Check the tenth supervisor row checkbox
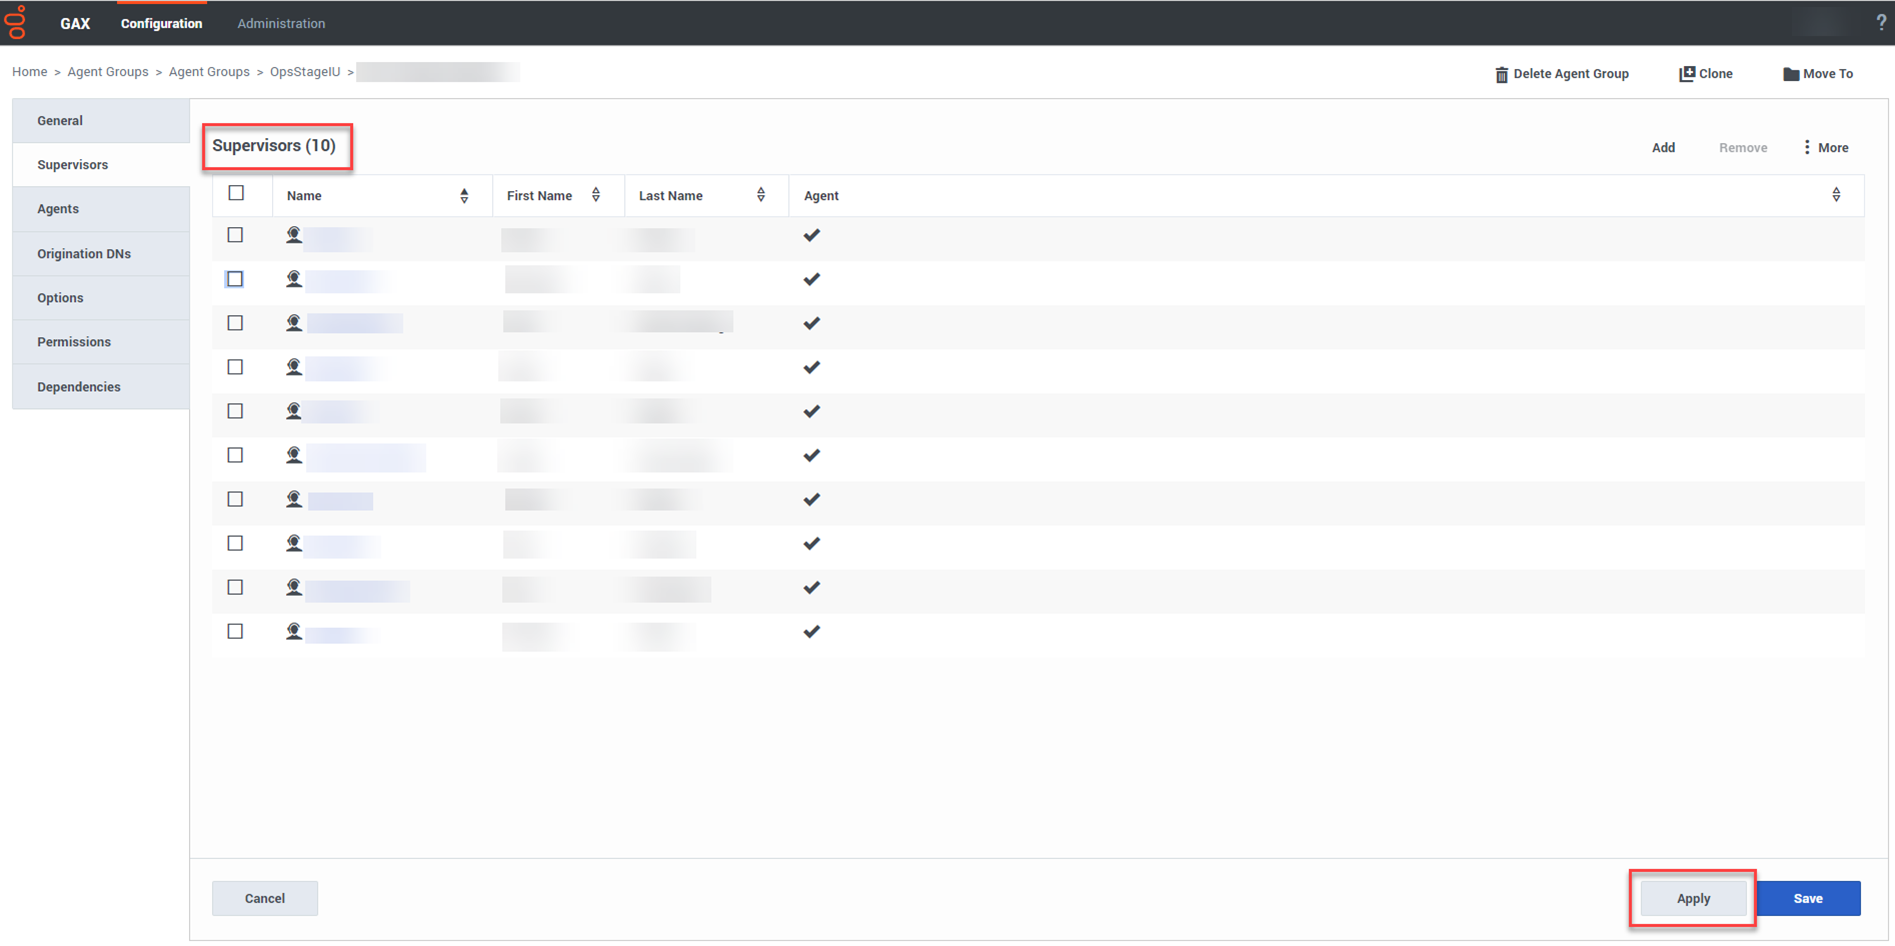1895x946 pixels. coord(235,631)
